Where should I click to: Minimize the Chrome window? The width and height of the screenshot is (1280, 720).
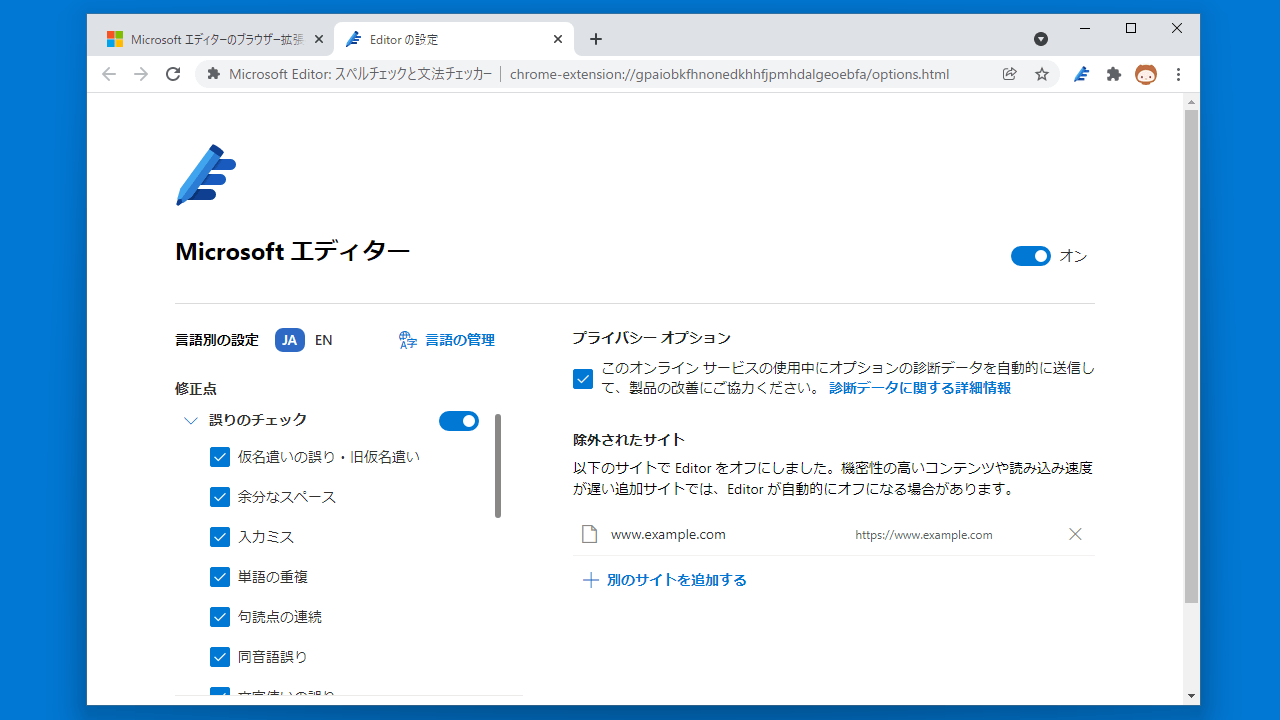[1085, 28]
